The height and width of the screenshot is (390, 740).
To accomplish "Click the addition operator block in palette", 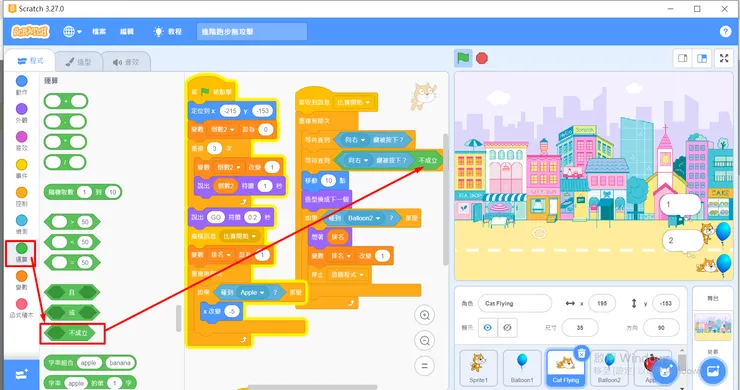I will (66, 101).
